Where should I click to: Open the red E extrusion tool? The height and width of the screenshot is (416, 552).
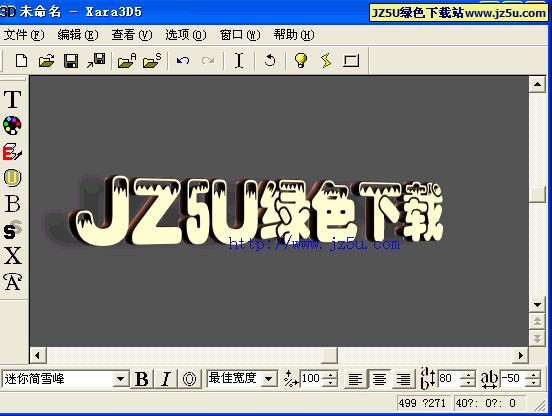(x=12, y=152)
